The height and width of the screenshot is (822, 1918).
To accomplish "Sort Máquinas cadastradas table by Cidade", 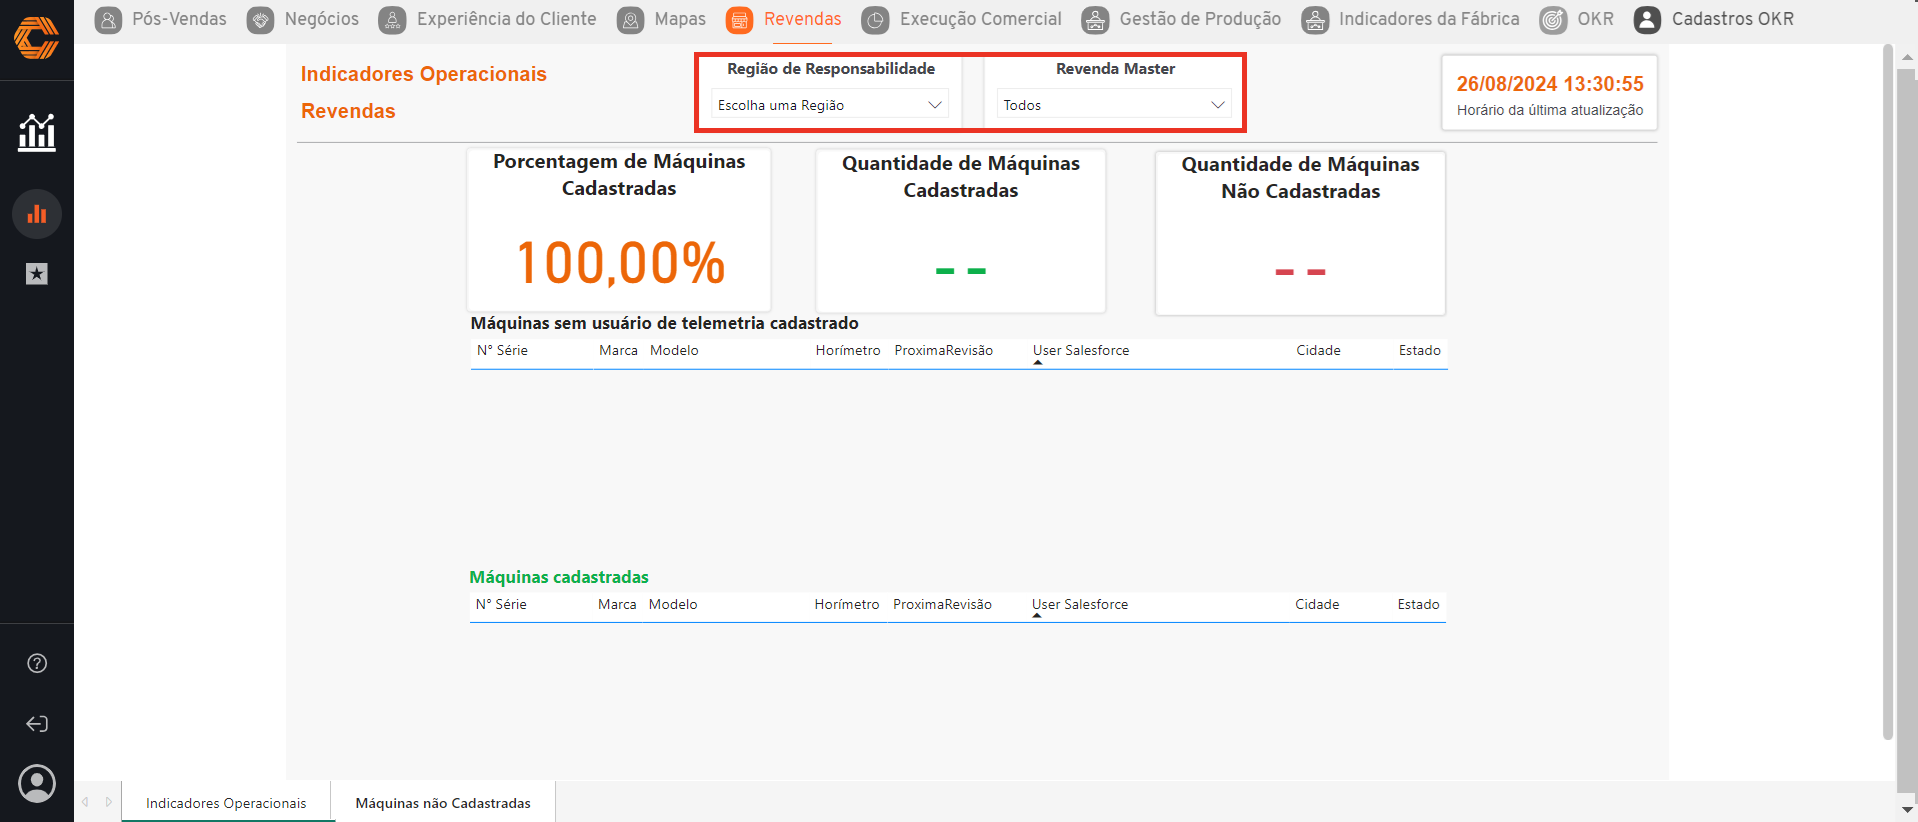I will (x=1317, y=605).
